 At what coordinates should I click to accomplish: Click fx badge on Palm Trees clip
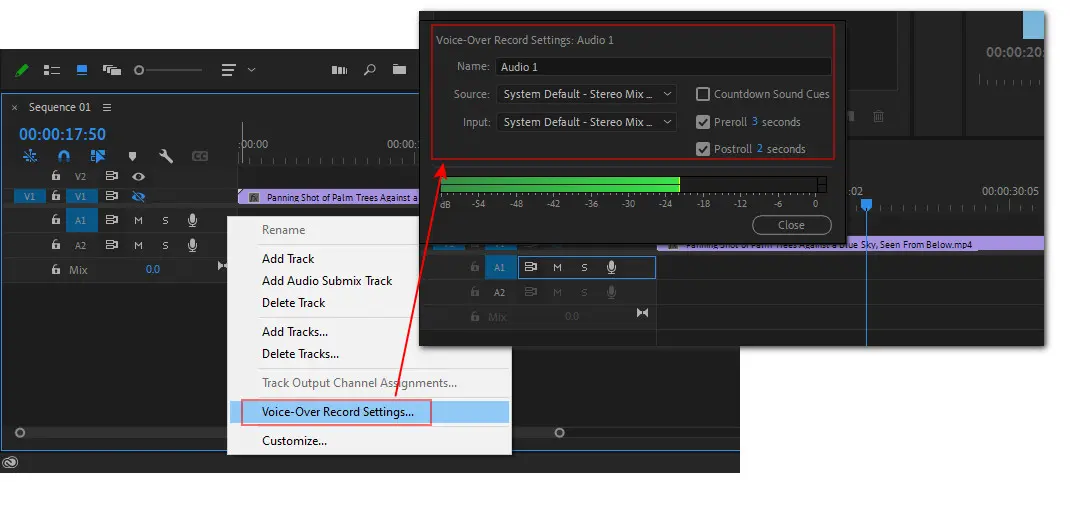(254, 198)
